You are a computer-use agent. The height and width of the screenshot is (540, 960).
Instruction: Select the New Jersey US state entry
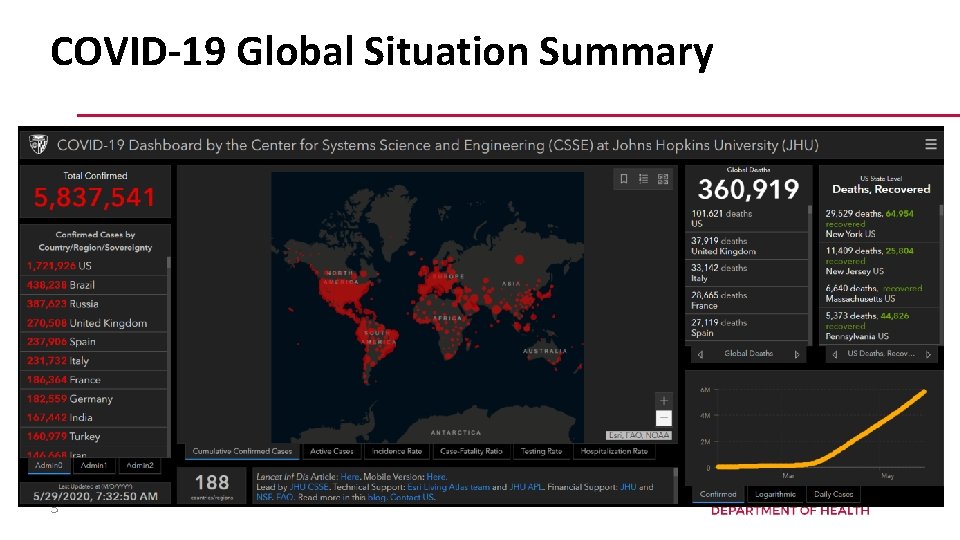(879, 261)
